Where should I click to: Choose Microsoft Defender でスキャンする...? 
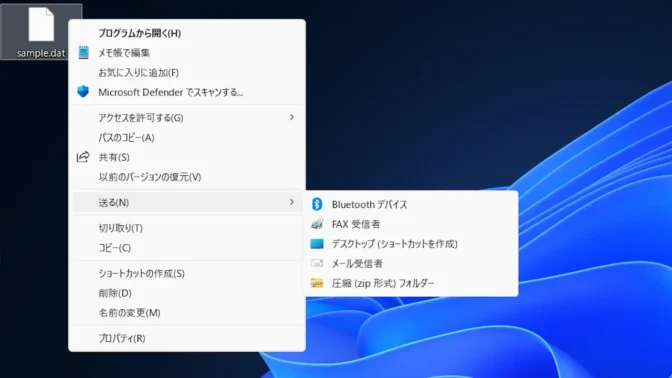(187, 92)
